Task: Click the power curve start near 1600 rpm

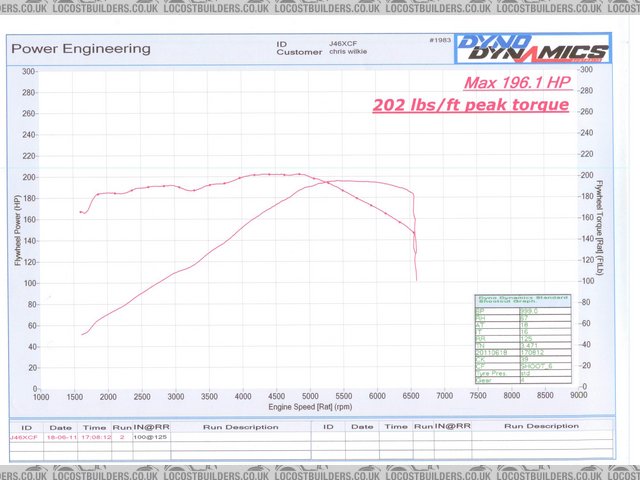Action: coord(82,335)
